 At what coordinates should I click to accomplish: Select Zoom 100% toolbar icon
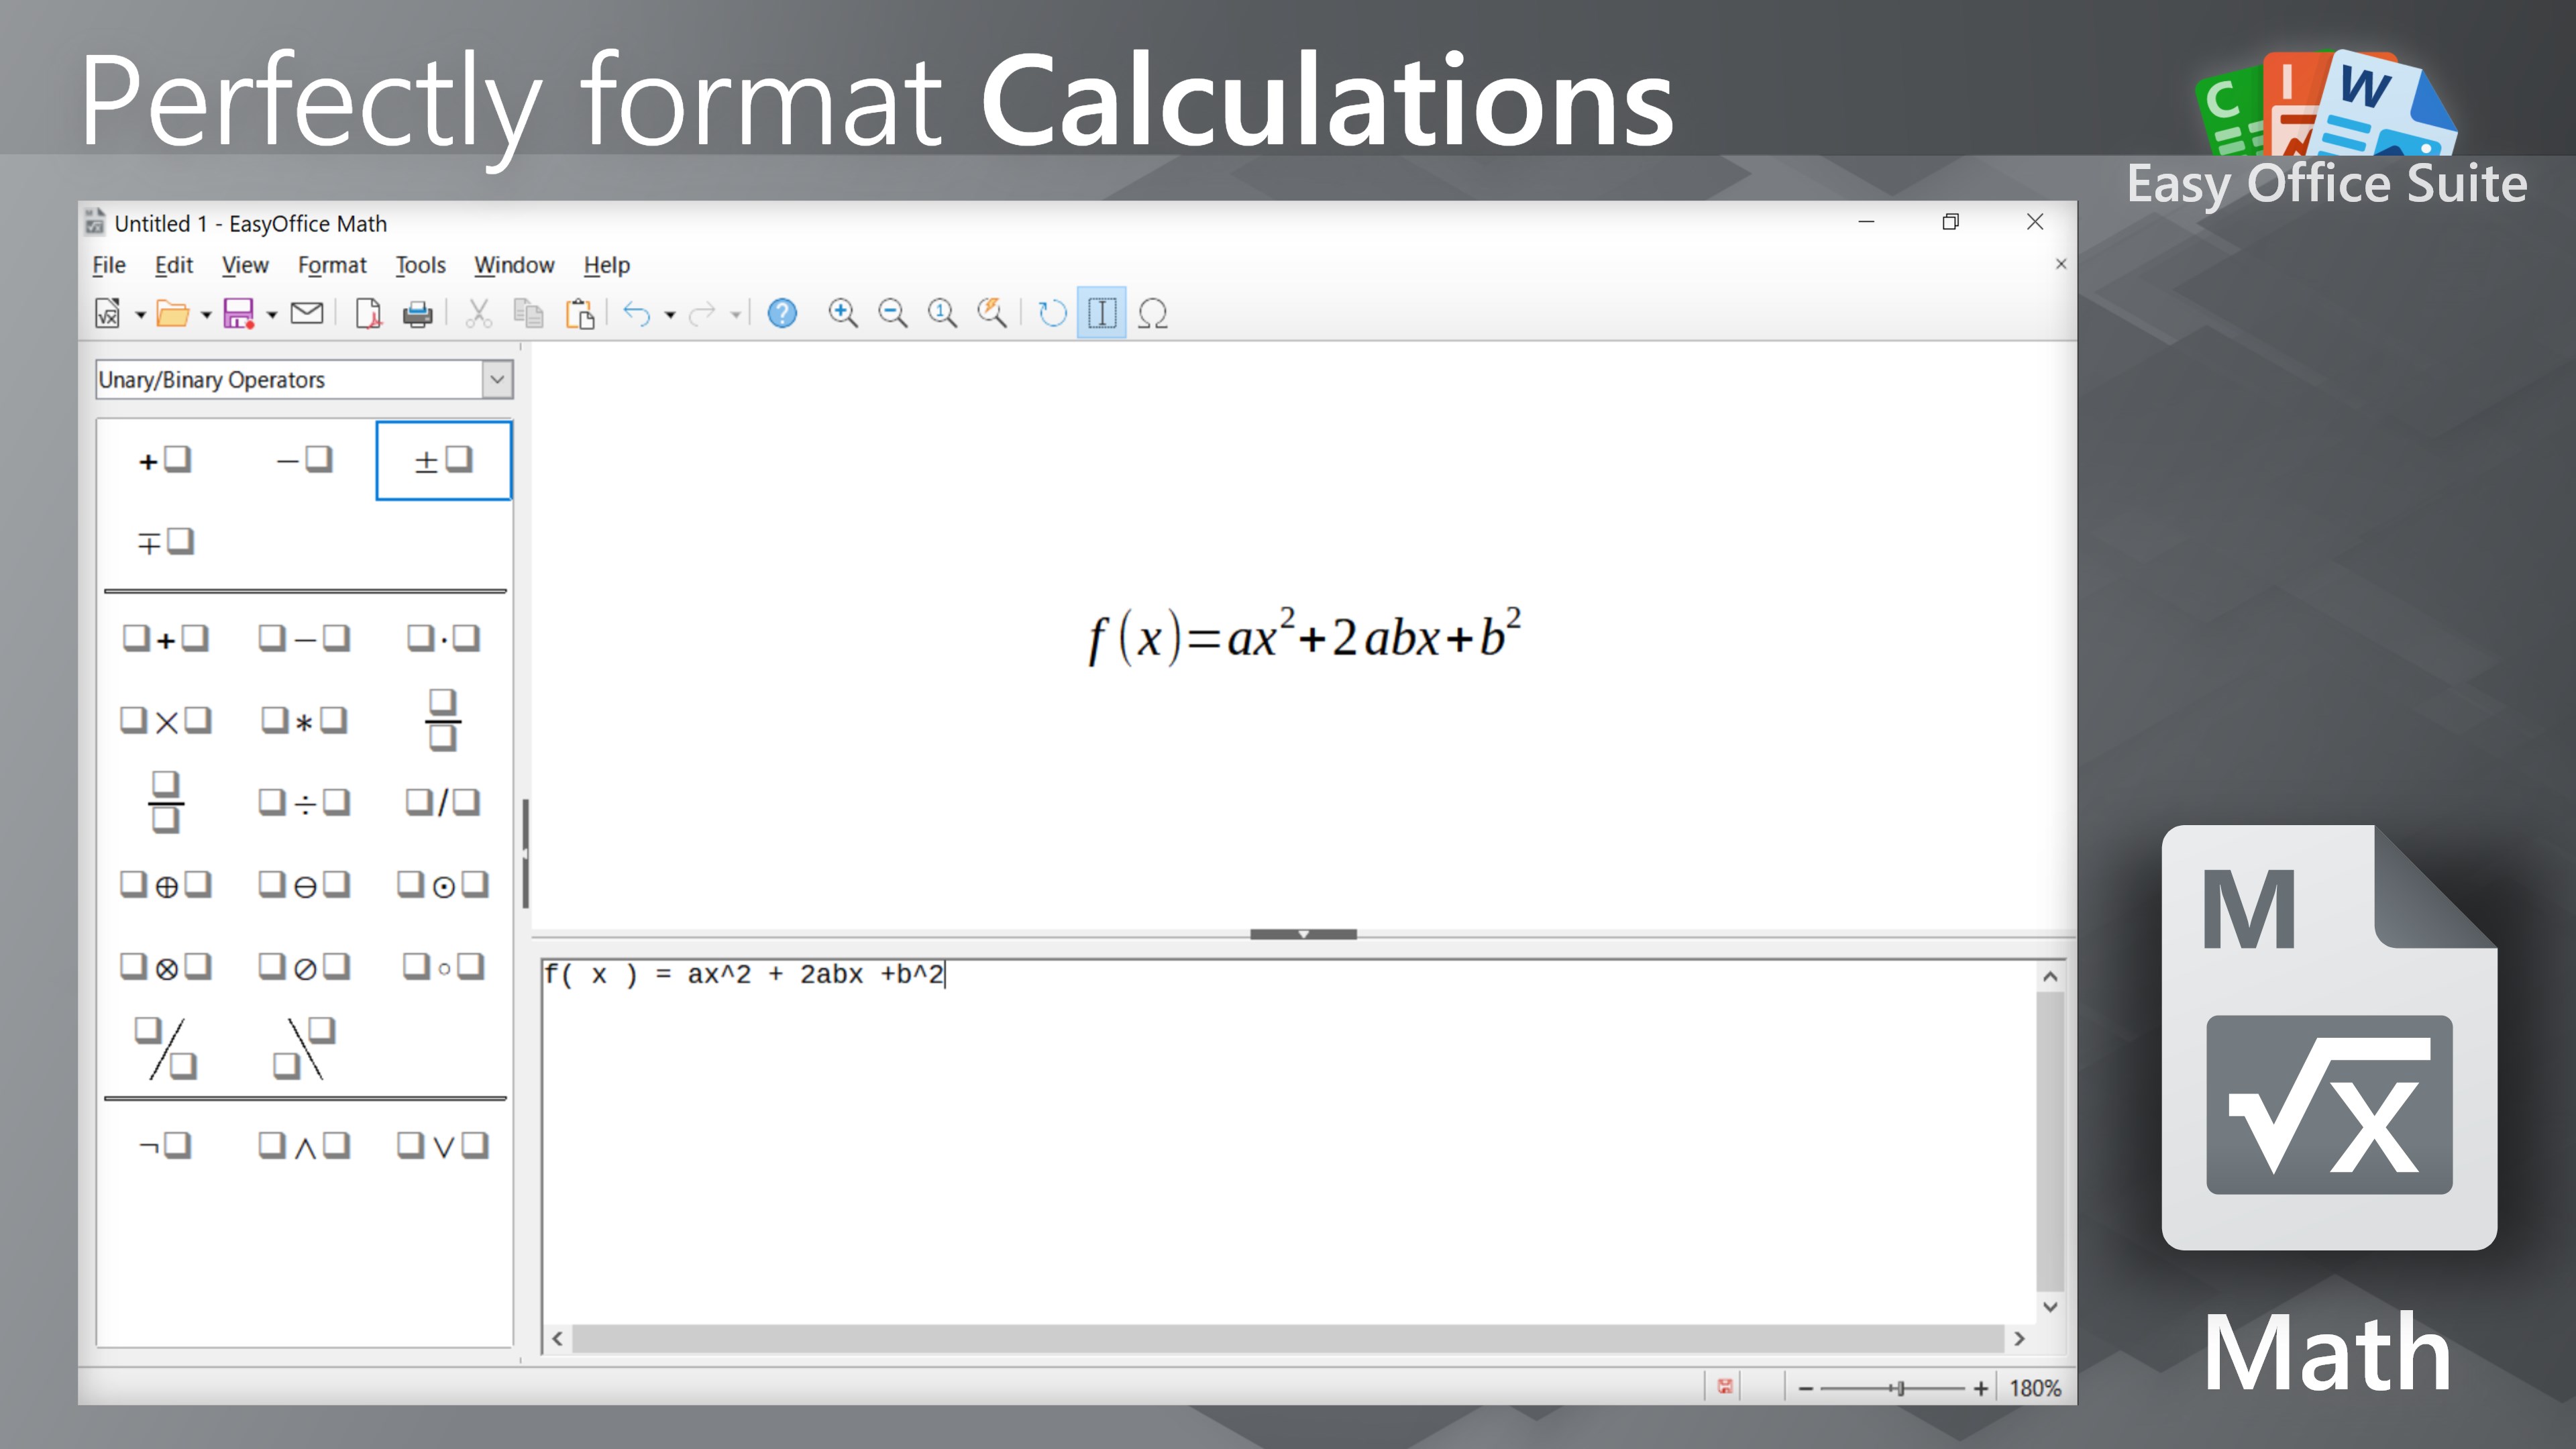click(942, 313)
